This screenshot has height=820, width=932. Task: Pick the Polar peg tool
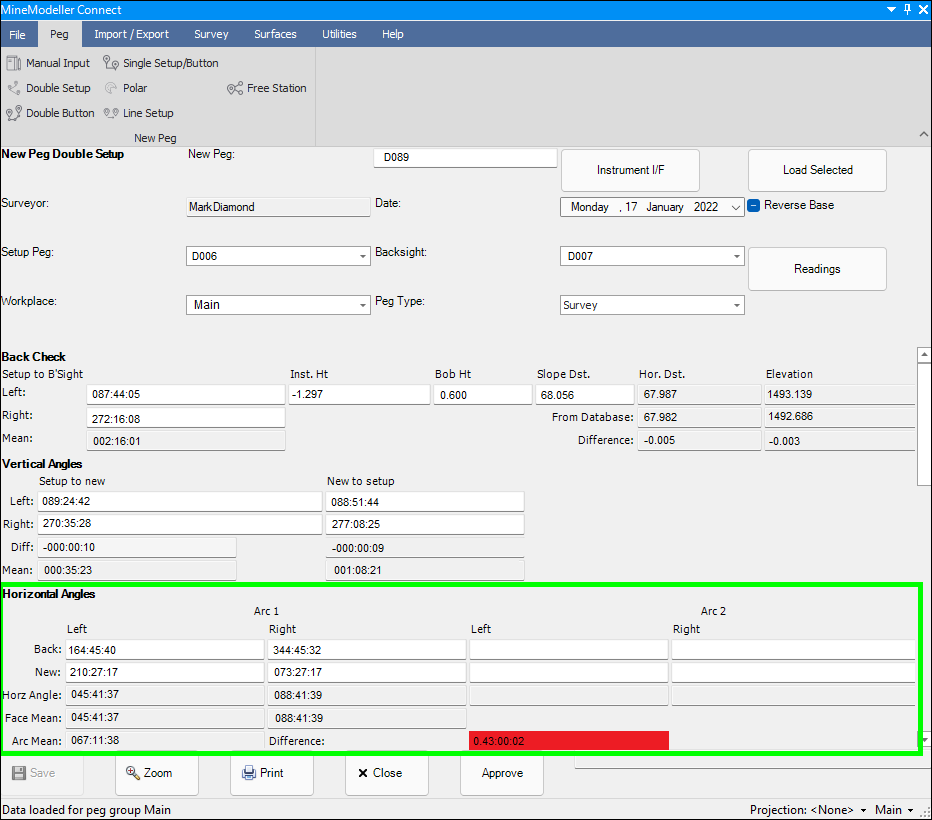point(127,88)
